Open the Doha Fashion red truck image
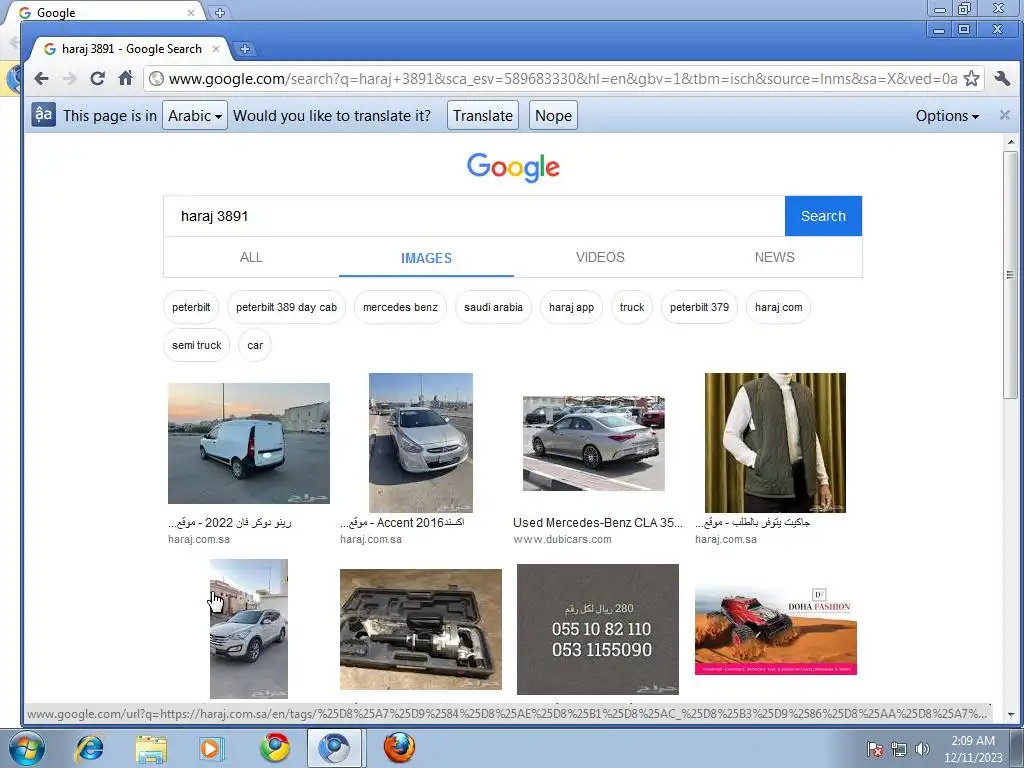The height and width of the screenshot is (768, 1024). [776, 630]
